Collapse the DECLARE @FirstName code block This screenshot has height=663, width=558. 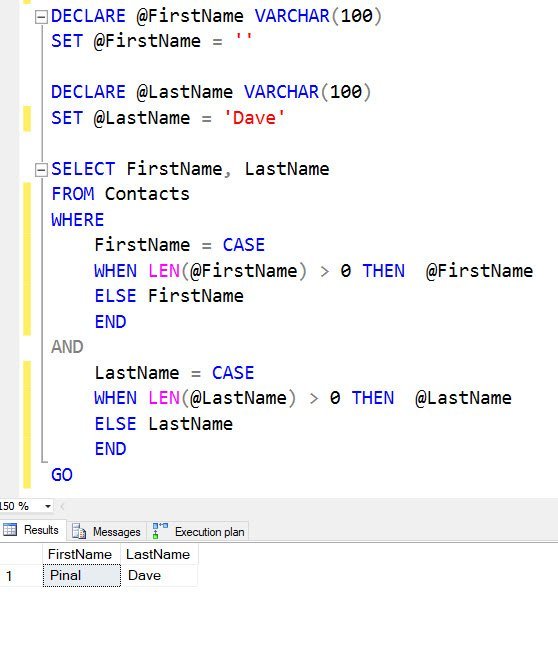(x=41, y=17)
